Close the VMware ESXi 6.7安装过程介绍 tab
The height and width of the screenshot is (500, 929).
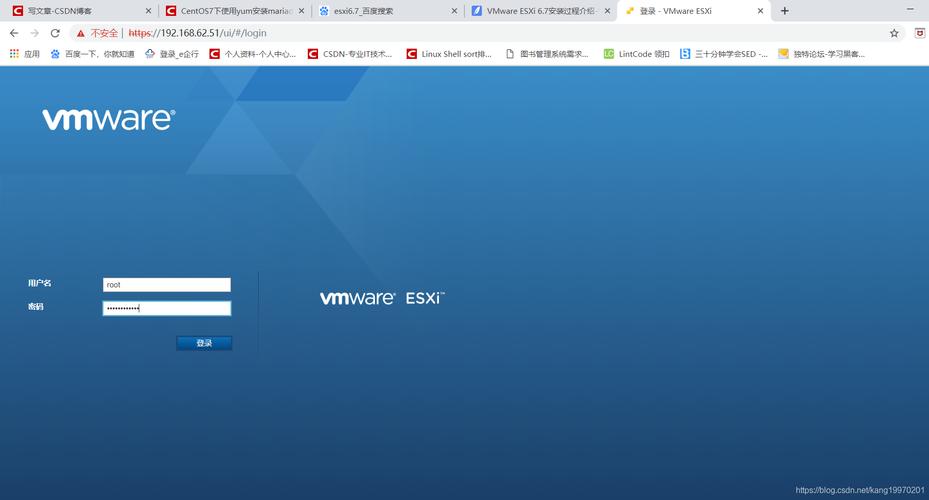pyautogui.click(x=607, y=11)
